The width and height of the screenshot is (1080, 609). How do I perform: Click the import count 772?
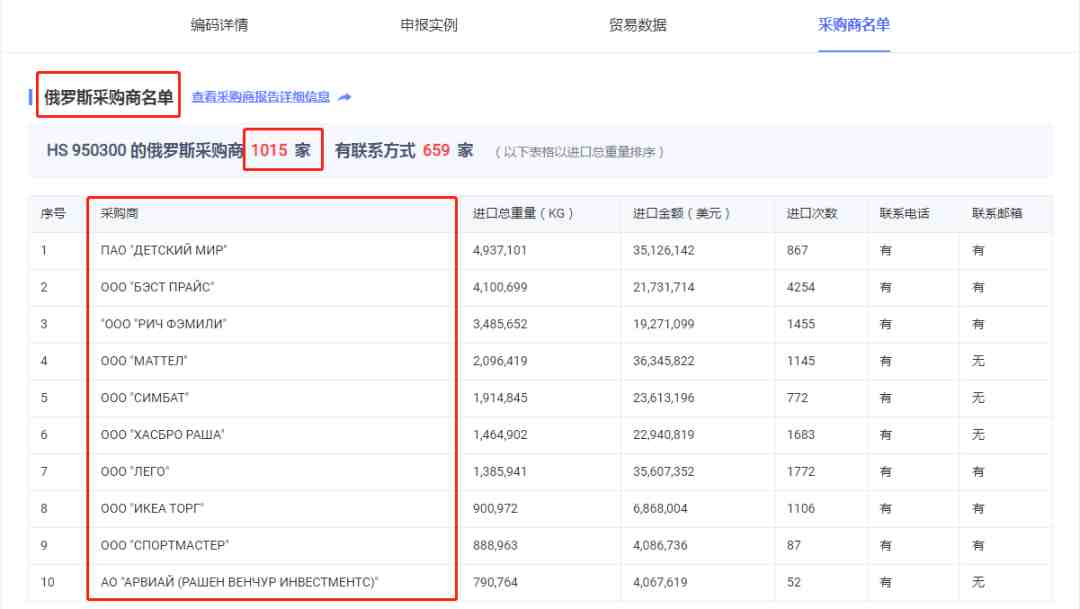click(798, 398)
